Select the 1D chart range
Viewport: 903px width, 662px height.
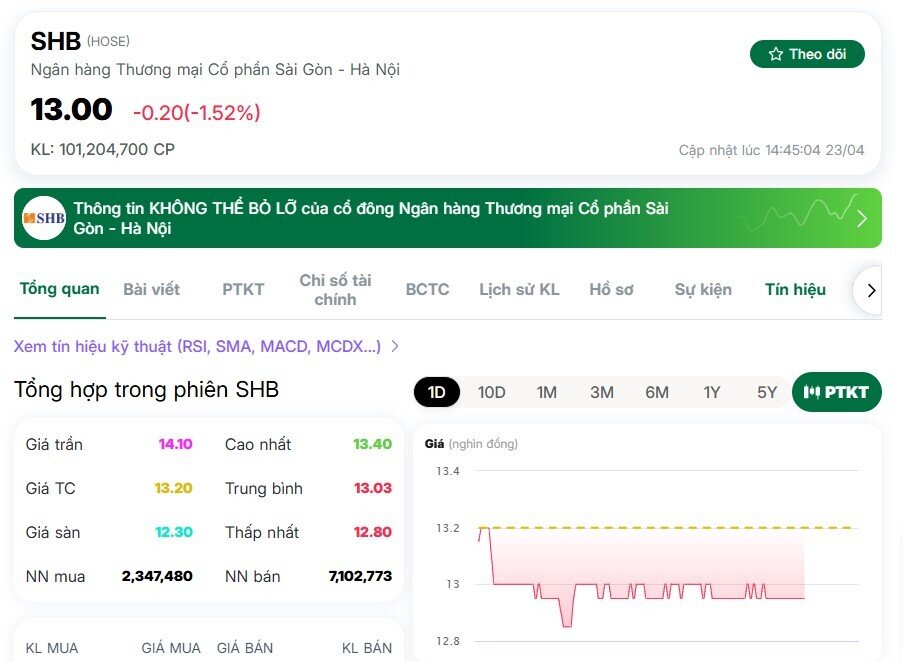(x=437, y=392)
